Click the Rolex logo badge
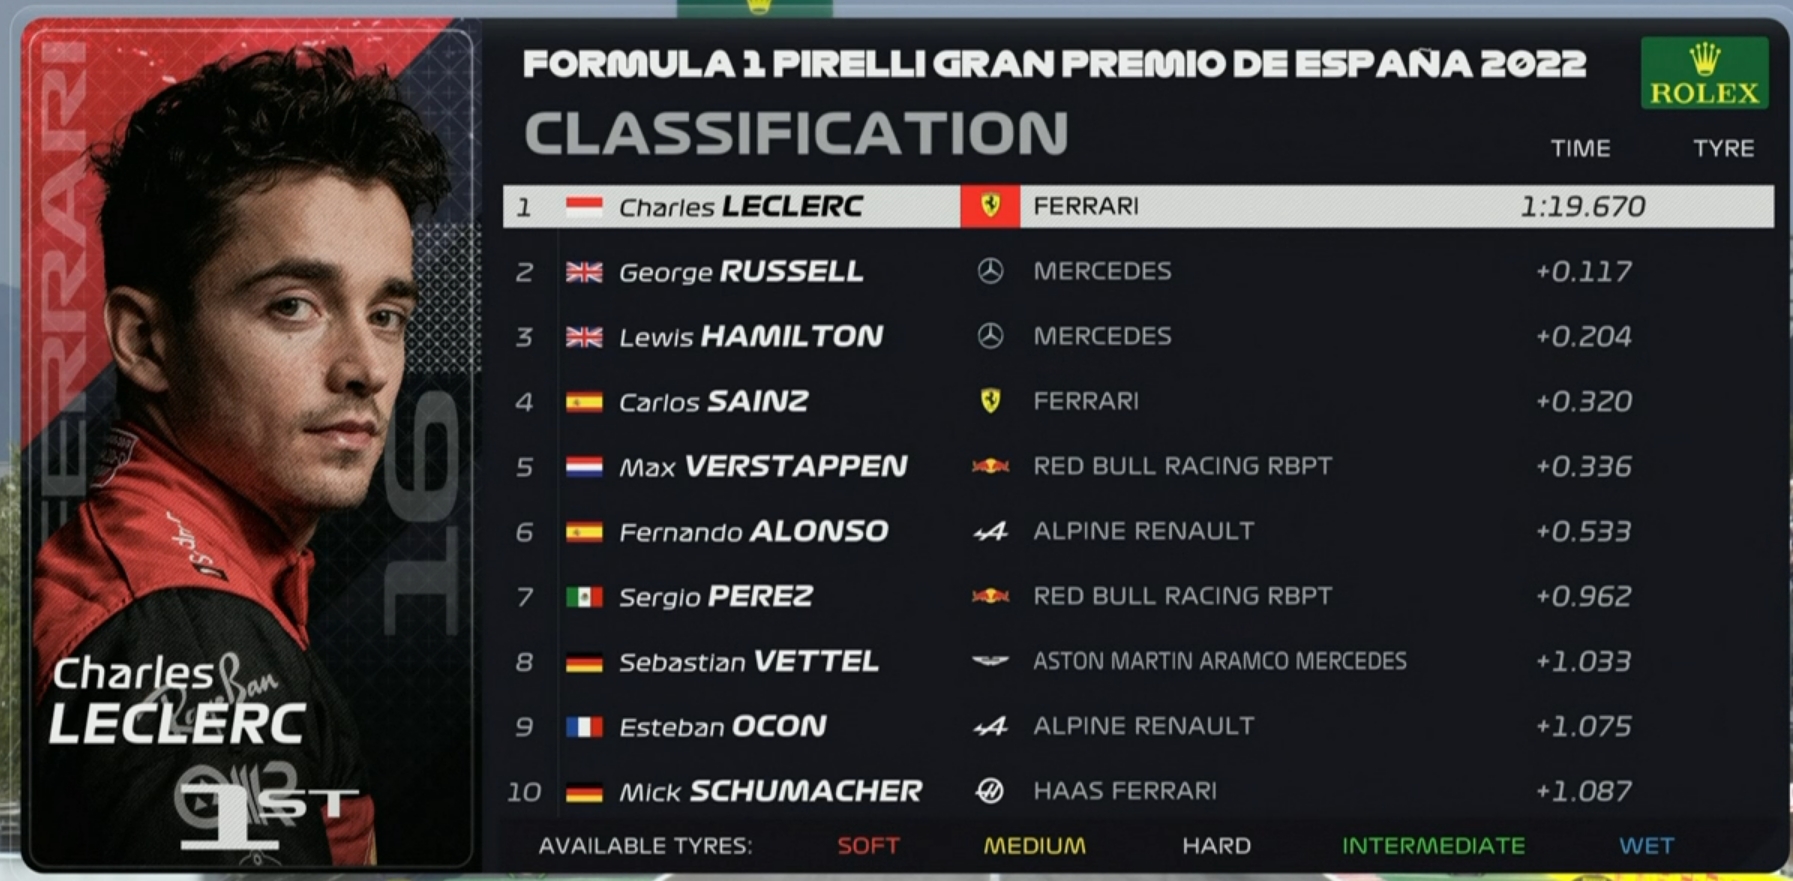The image size is (1793, 881). 1704,73
